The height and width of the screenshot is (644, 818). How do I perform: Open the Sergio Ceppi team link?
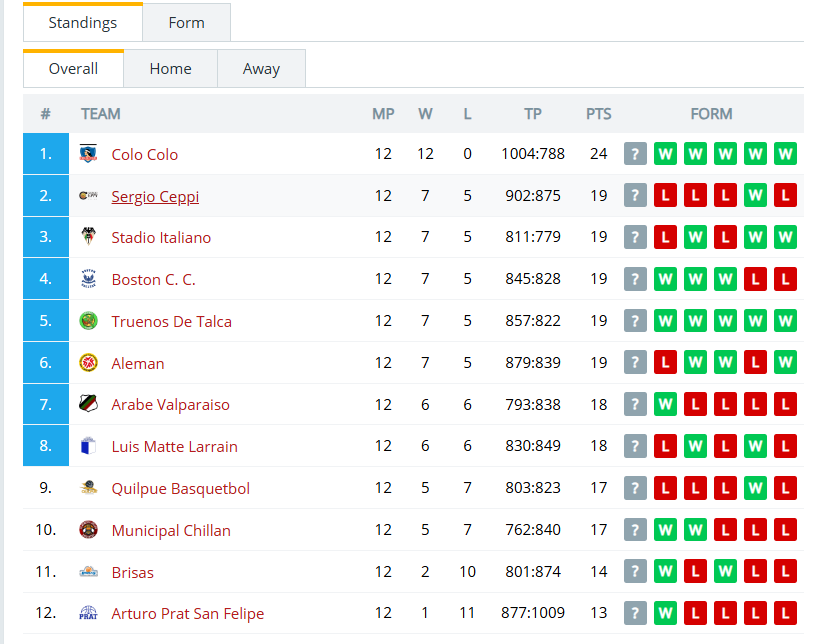click(x=155, y=196)
